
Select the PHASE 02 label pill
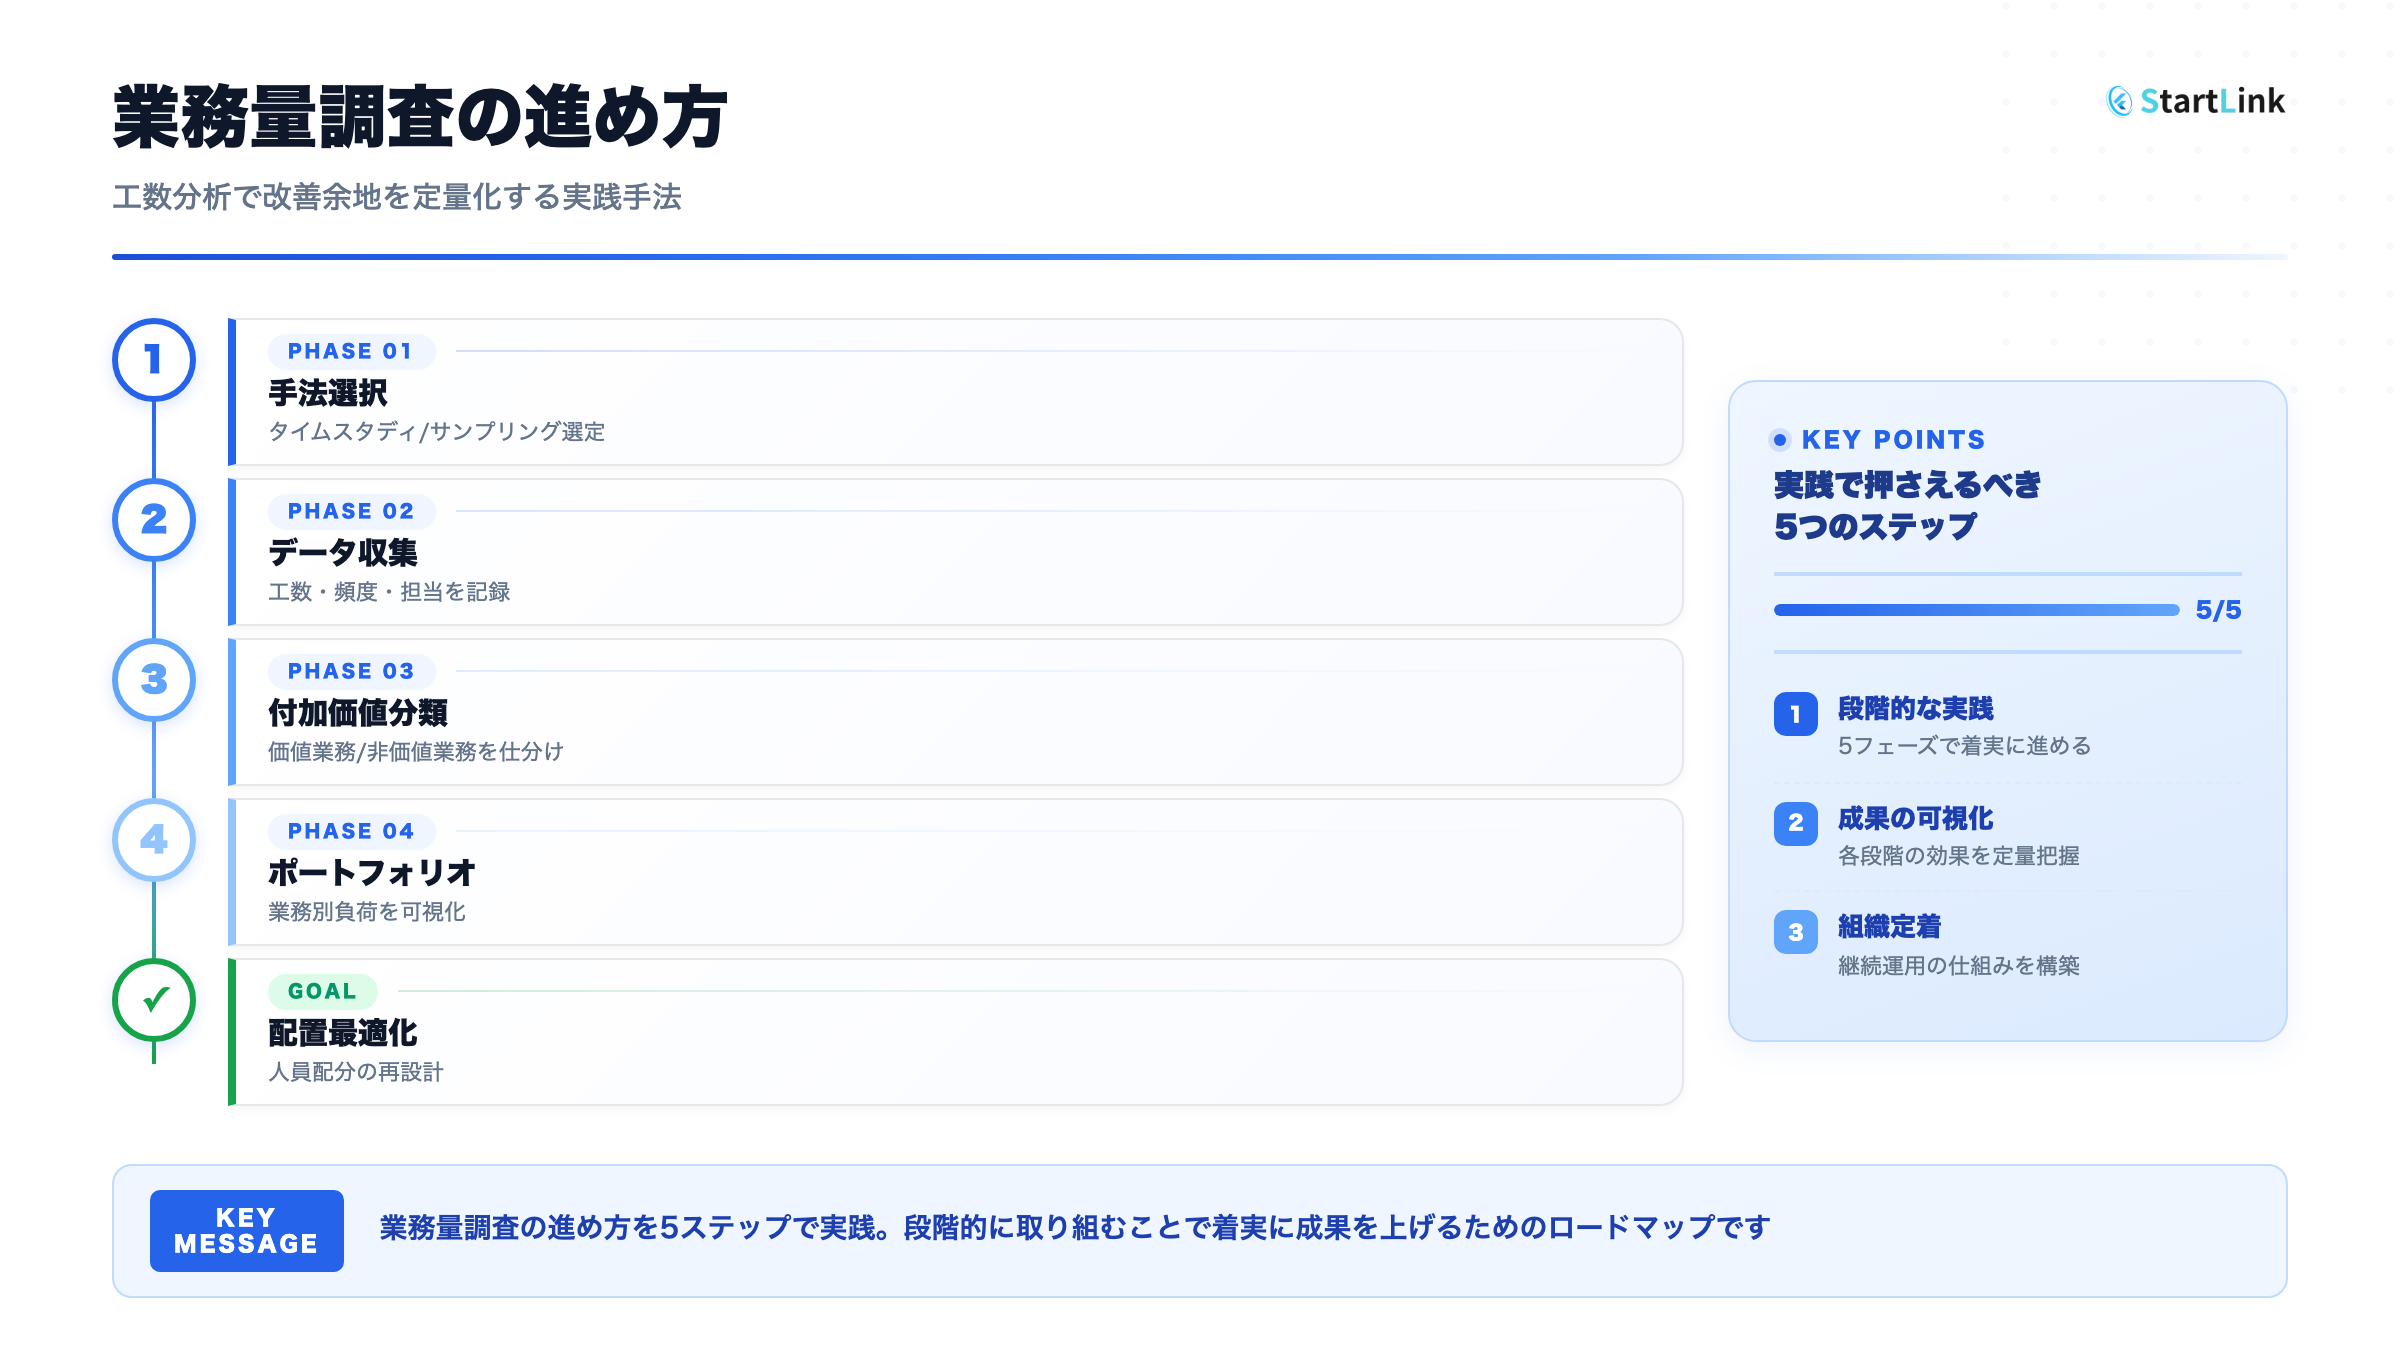pyautogui.click(x=350, y=512)
